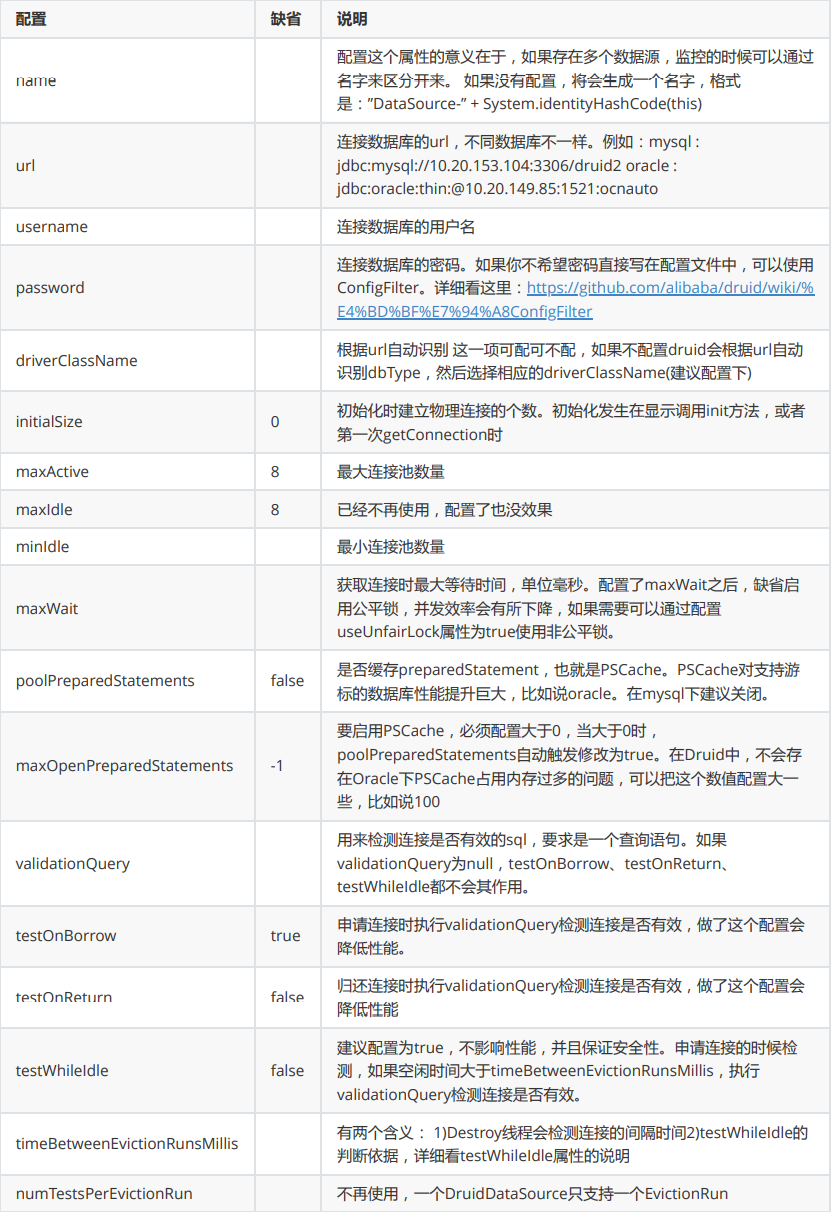This screenshot has width=836, height=1212.
Task: Click default value 0 for initialSize
Action: coord(275,422)
